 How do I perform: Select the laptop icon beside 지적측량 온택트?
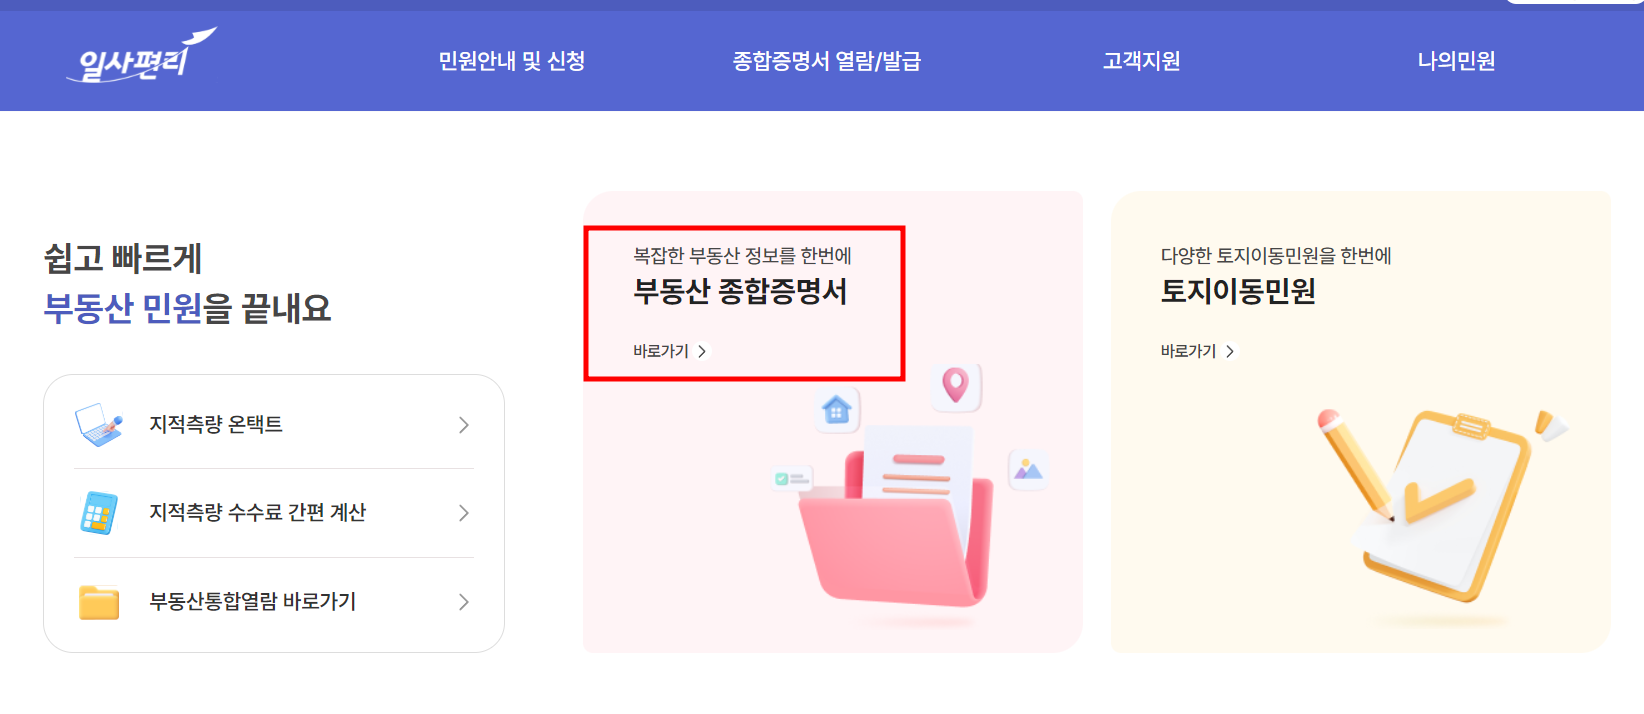point(99,422)
